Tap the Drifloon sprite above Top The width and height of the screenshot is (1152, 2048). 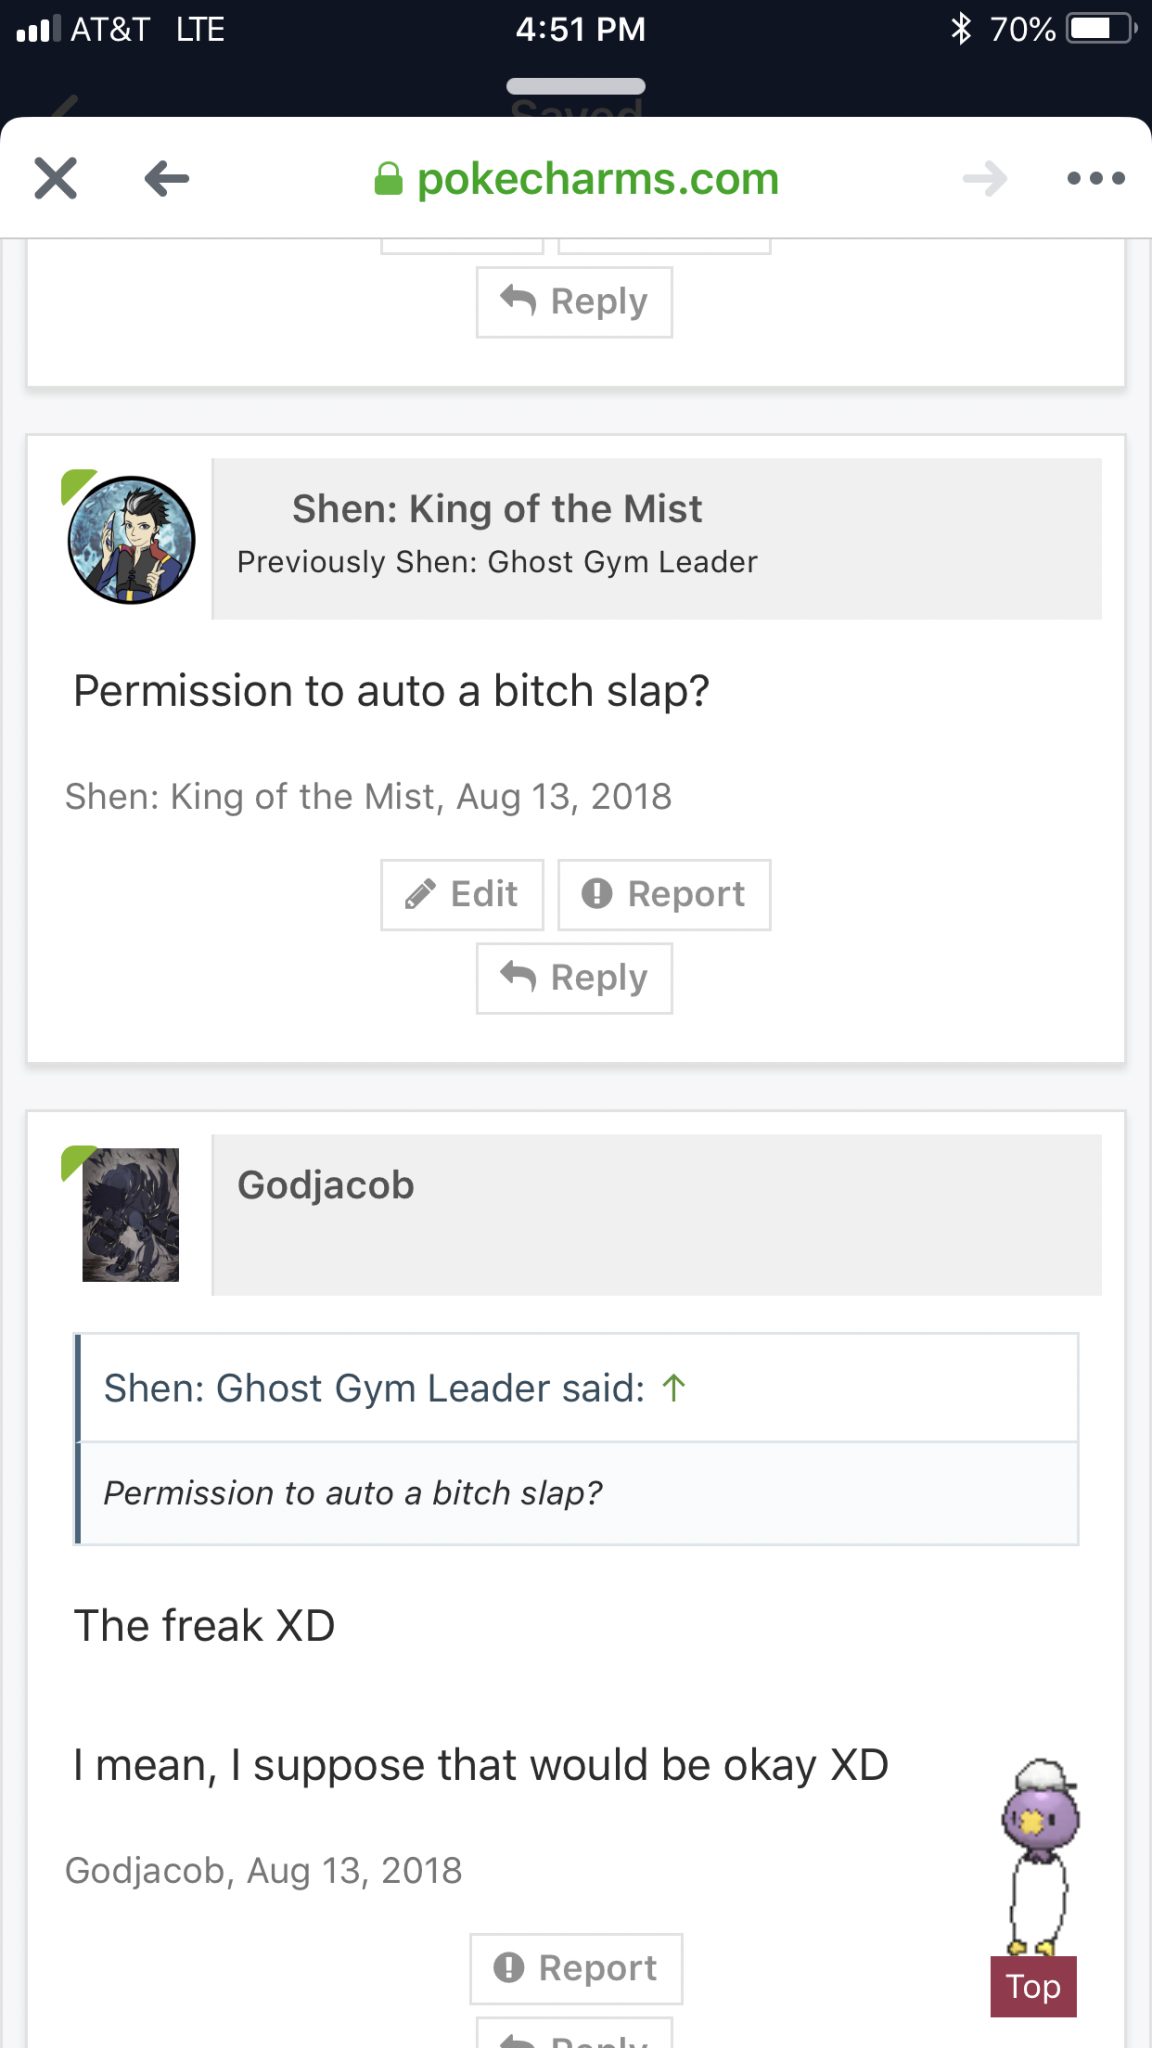coord(1040,1856)
